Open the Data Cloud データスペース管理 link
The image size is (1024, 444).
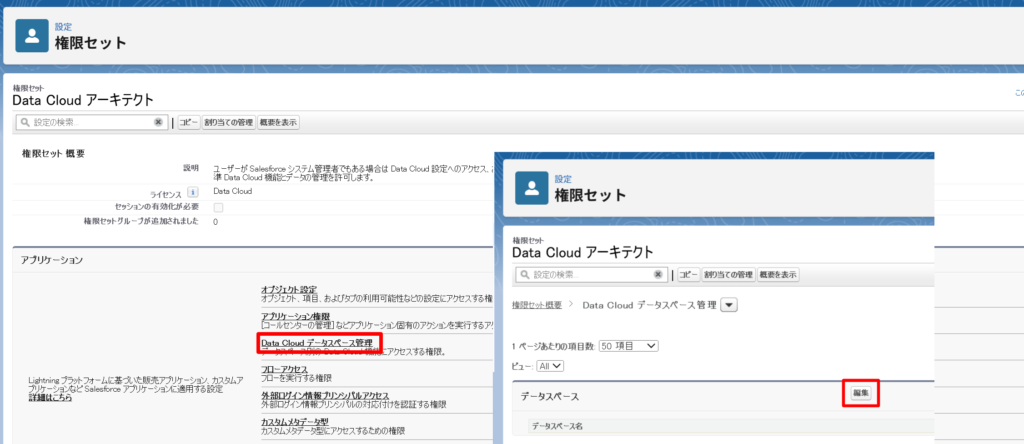(317, 343)
